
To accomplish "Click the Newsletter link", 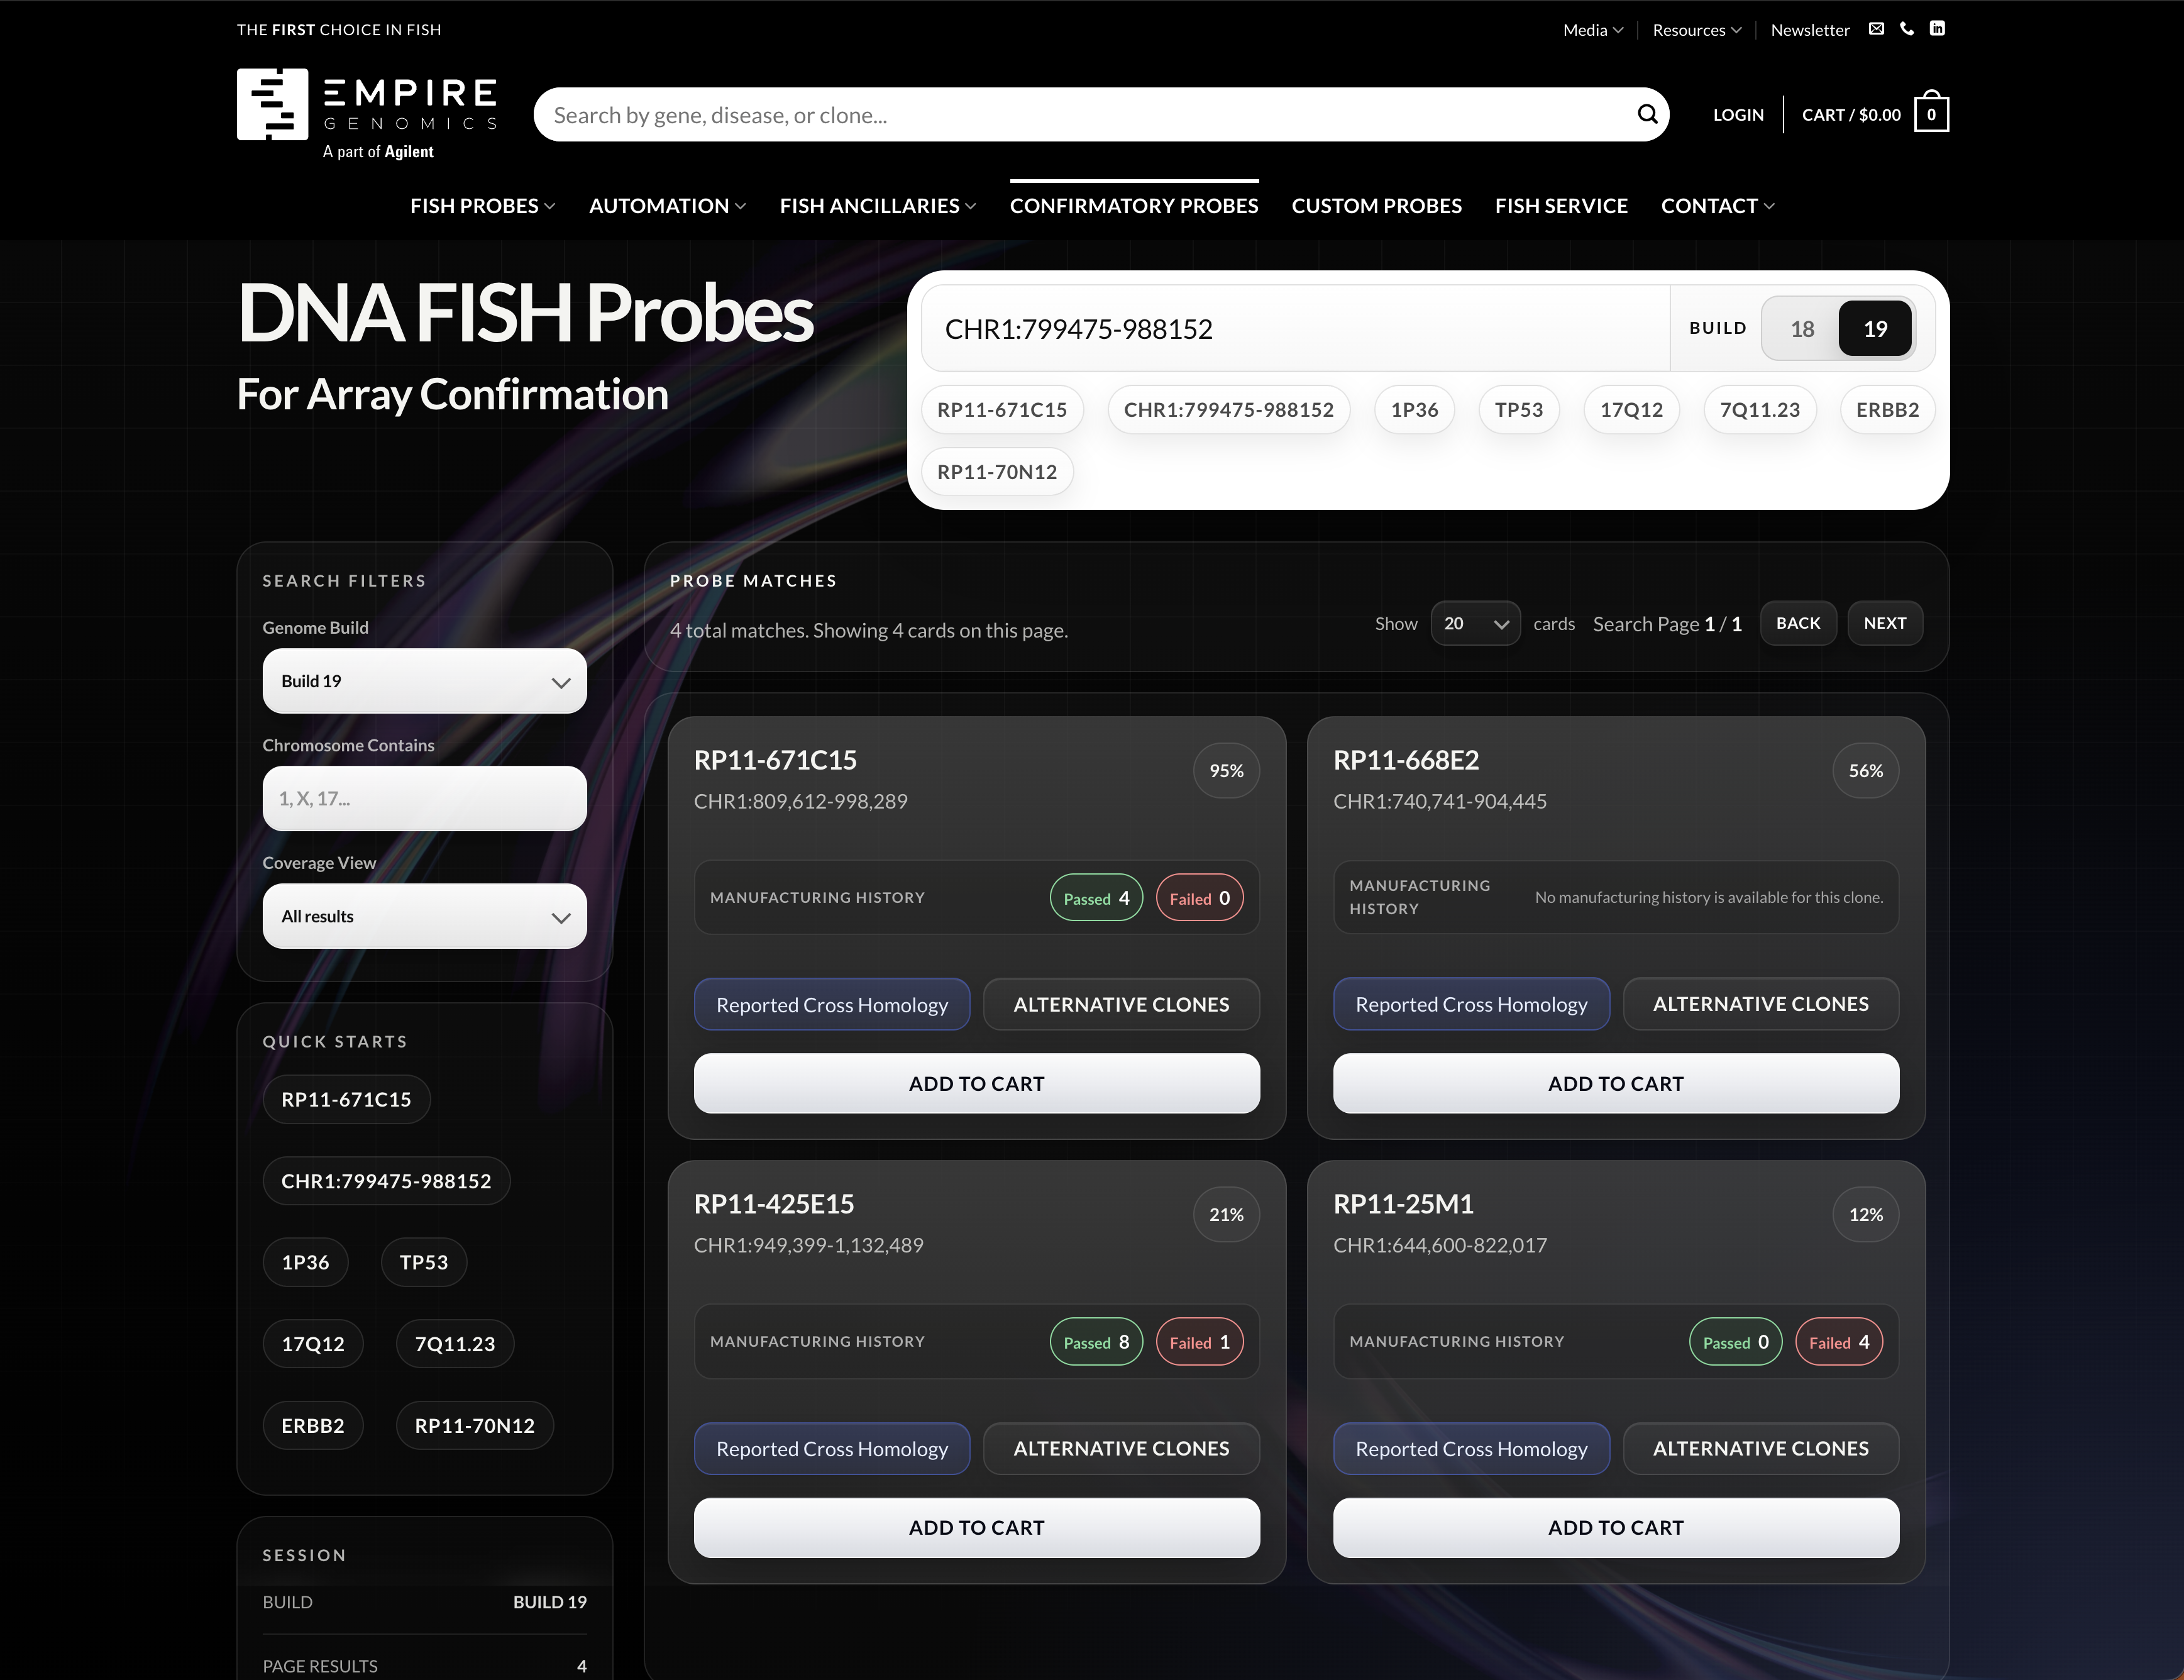I will (x=1810, y=30).
